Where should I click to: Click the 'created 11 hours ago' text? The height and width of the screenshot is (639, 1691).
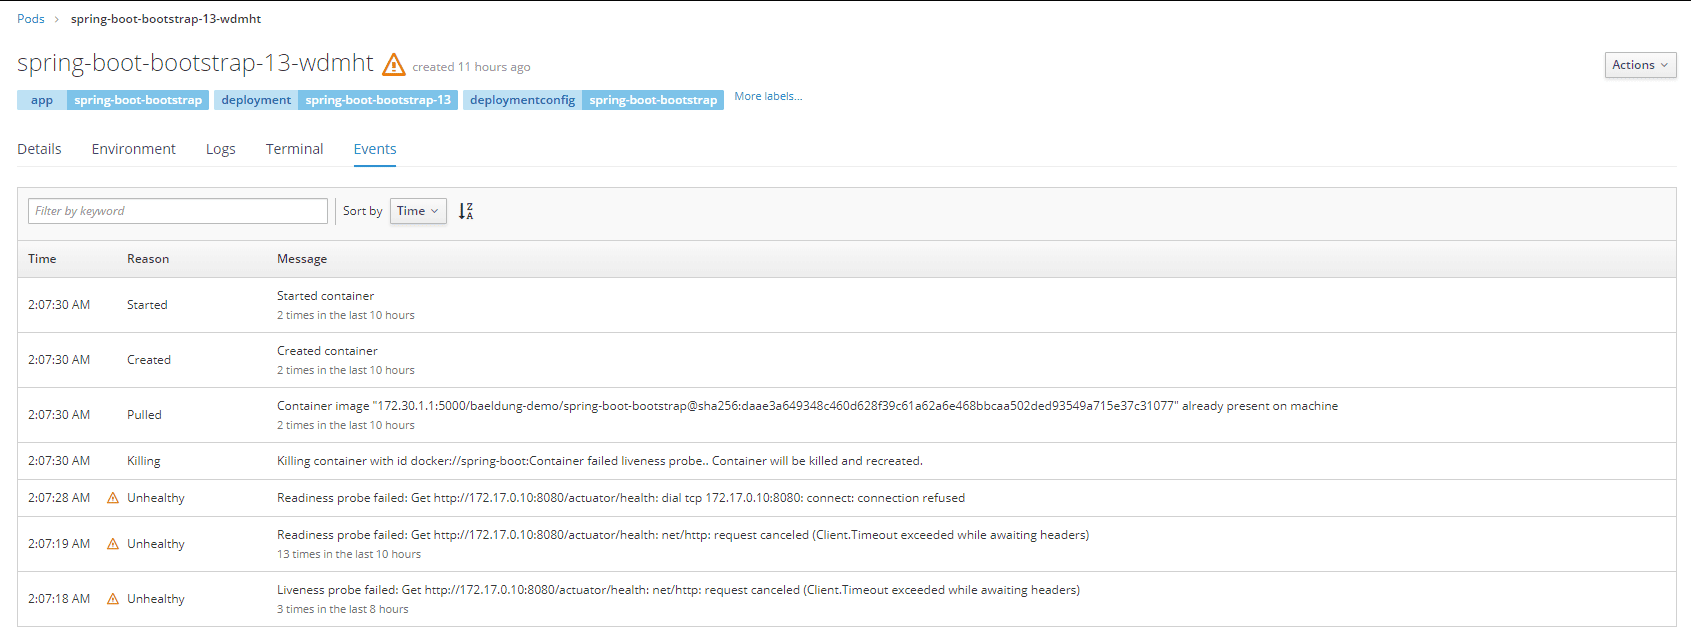click(x=471, y=67)
